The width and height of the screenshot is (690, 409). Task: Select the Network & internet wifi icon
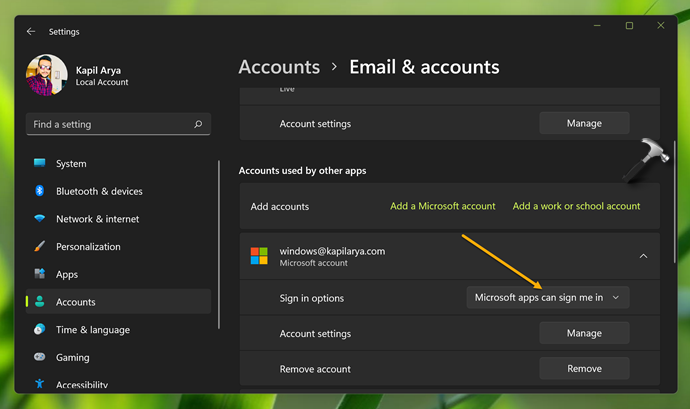pyautogui.click(x=40, y=219)
